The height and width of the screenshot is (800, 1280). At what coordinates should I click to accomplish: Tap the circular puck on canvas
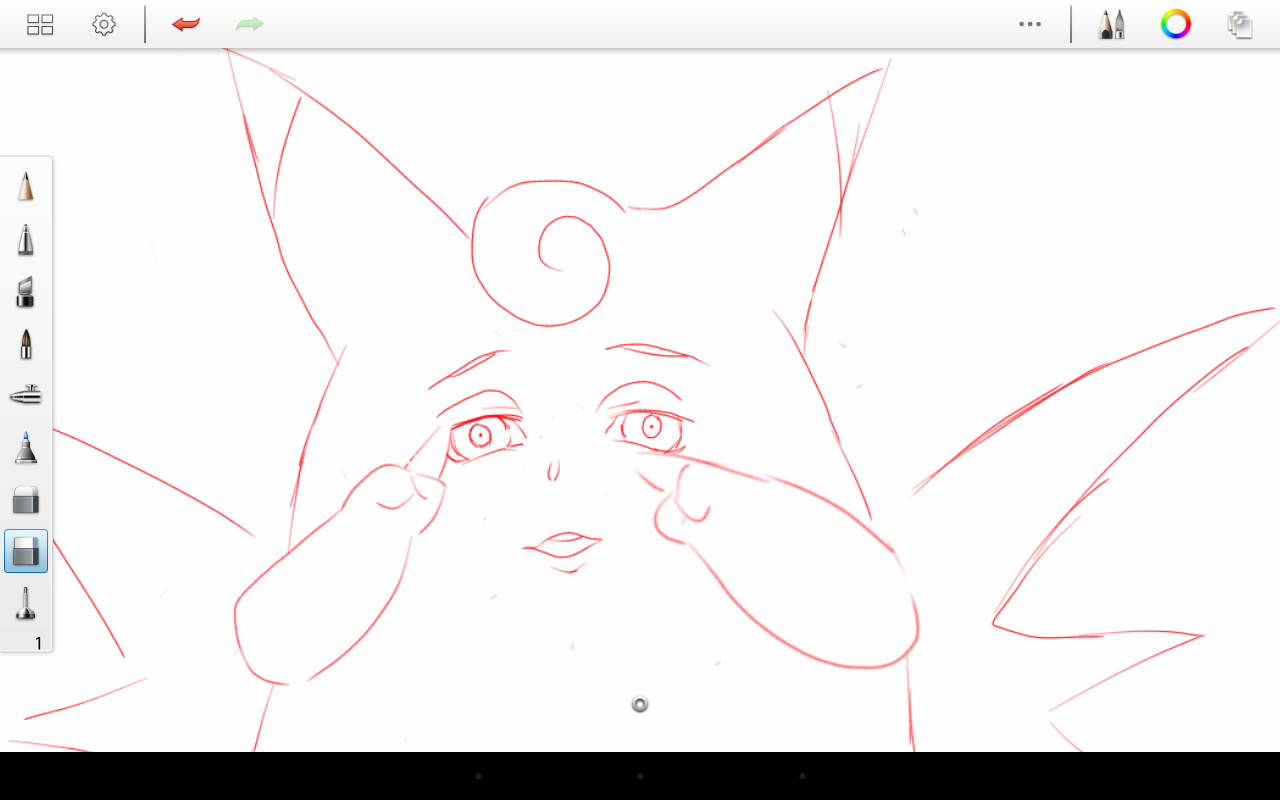point(640,705)
